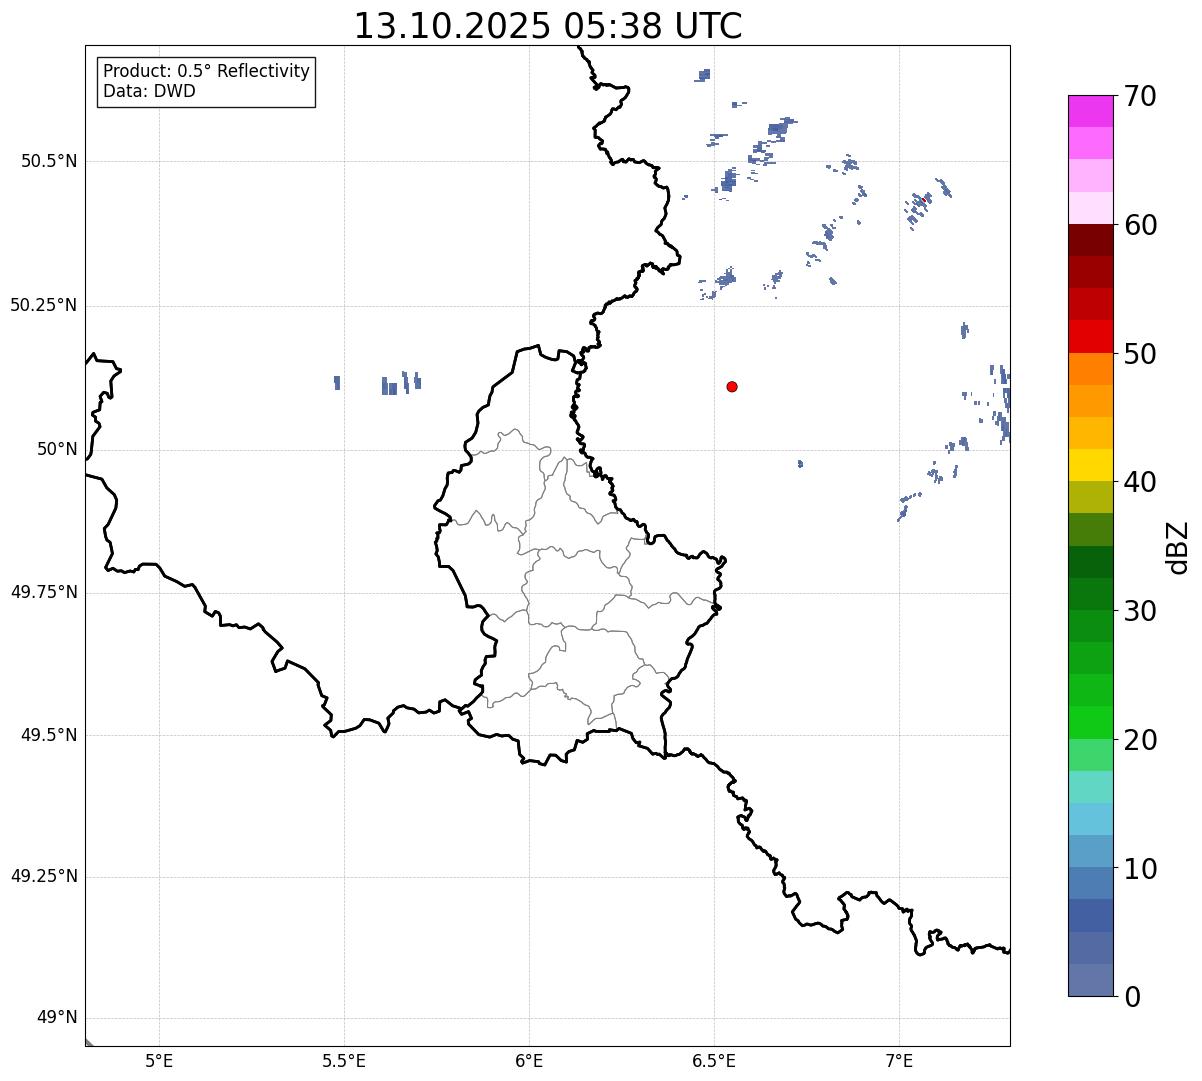Select the 6.5°E longitude tick label
This screenshot has height=1081, width=1202.
coord(714,1060)
